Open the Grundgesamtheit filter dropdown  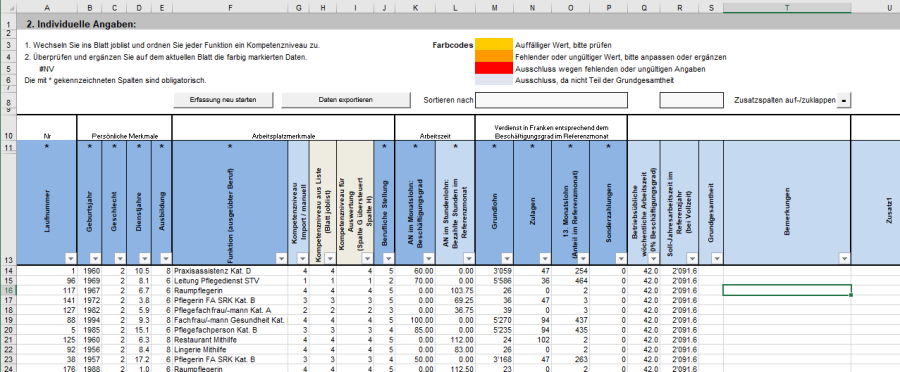tap(717, 258)
